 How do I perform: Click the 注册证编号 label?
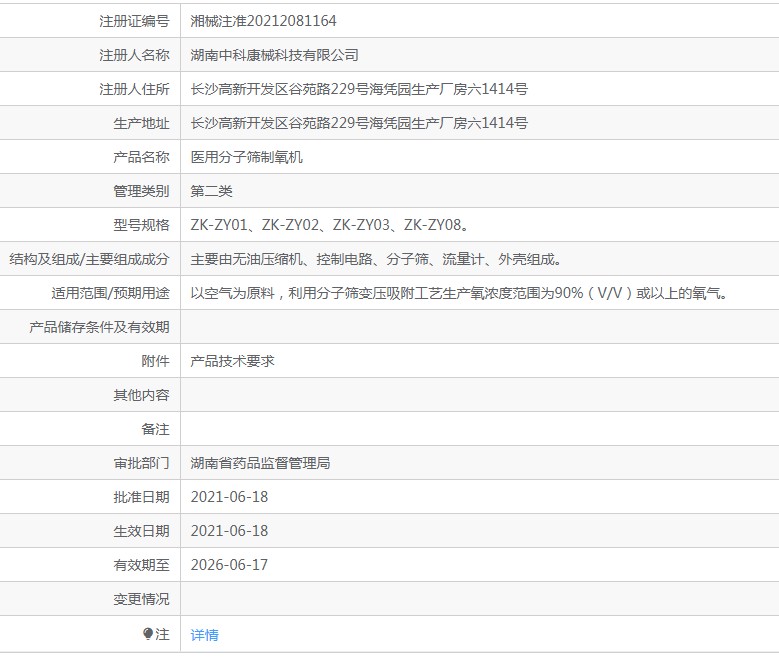coord(134,21)
